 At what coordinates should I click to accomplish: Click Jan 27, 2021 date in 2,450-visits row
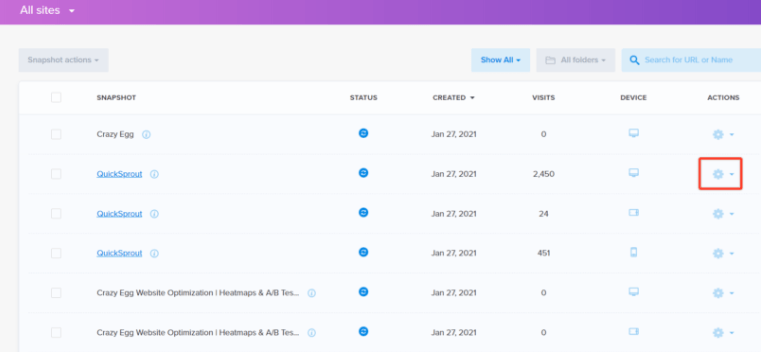point(454,174)
